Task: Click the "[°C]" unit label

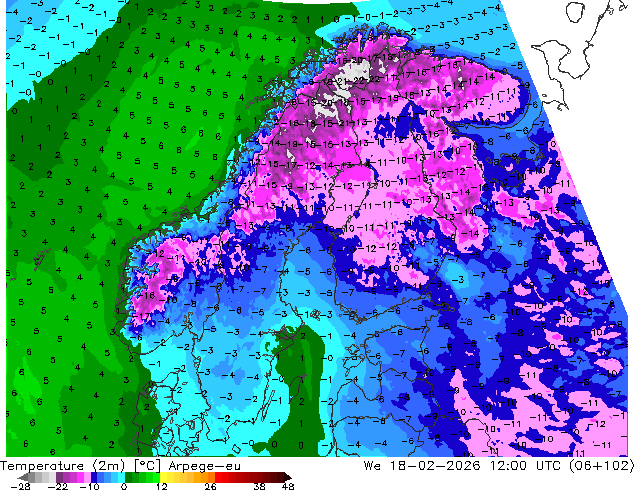Action: coord(147,466)
